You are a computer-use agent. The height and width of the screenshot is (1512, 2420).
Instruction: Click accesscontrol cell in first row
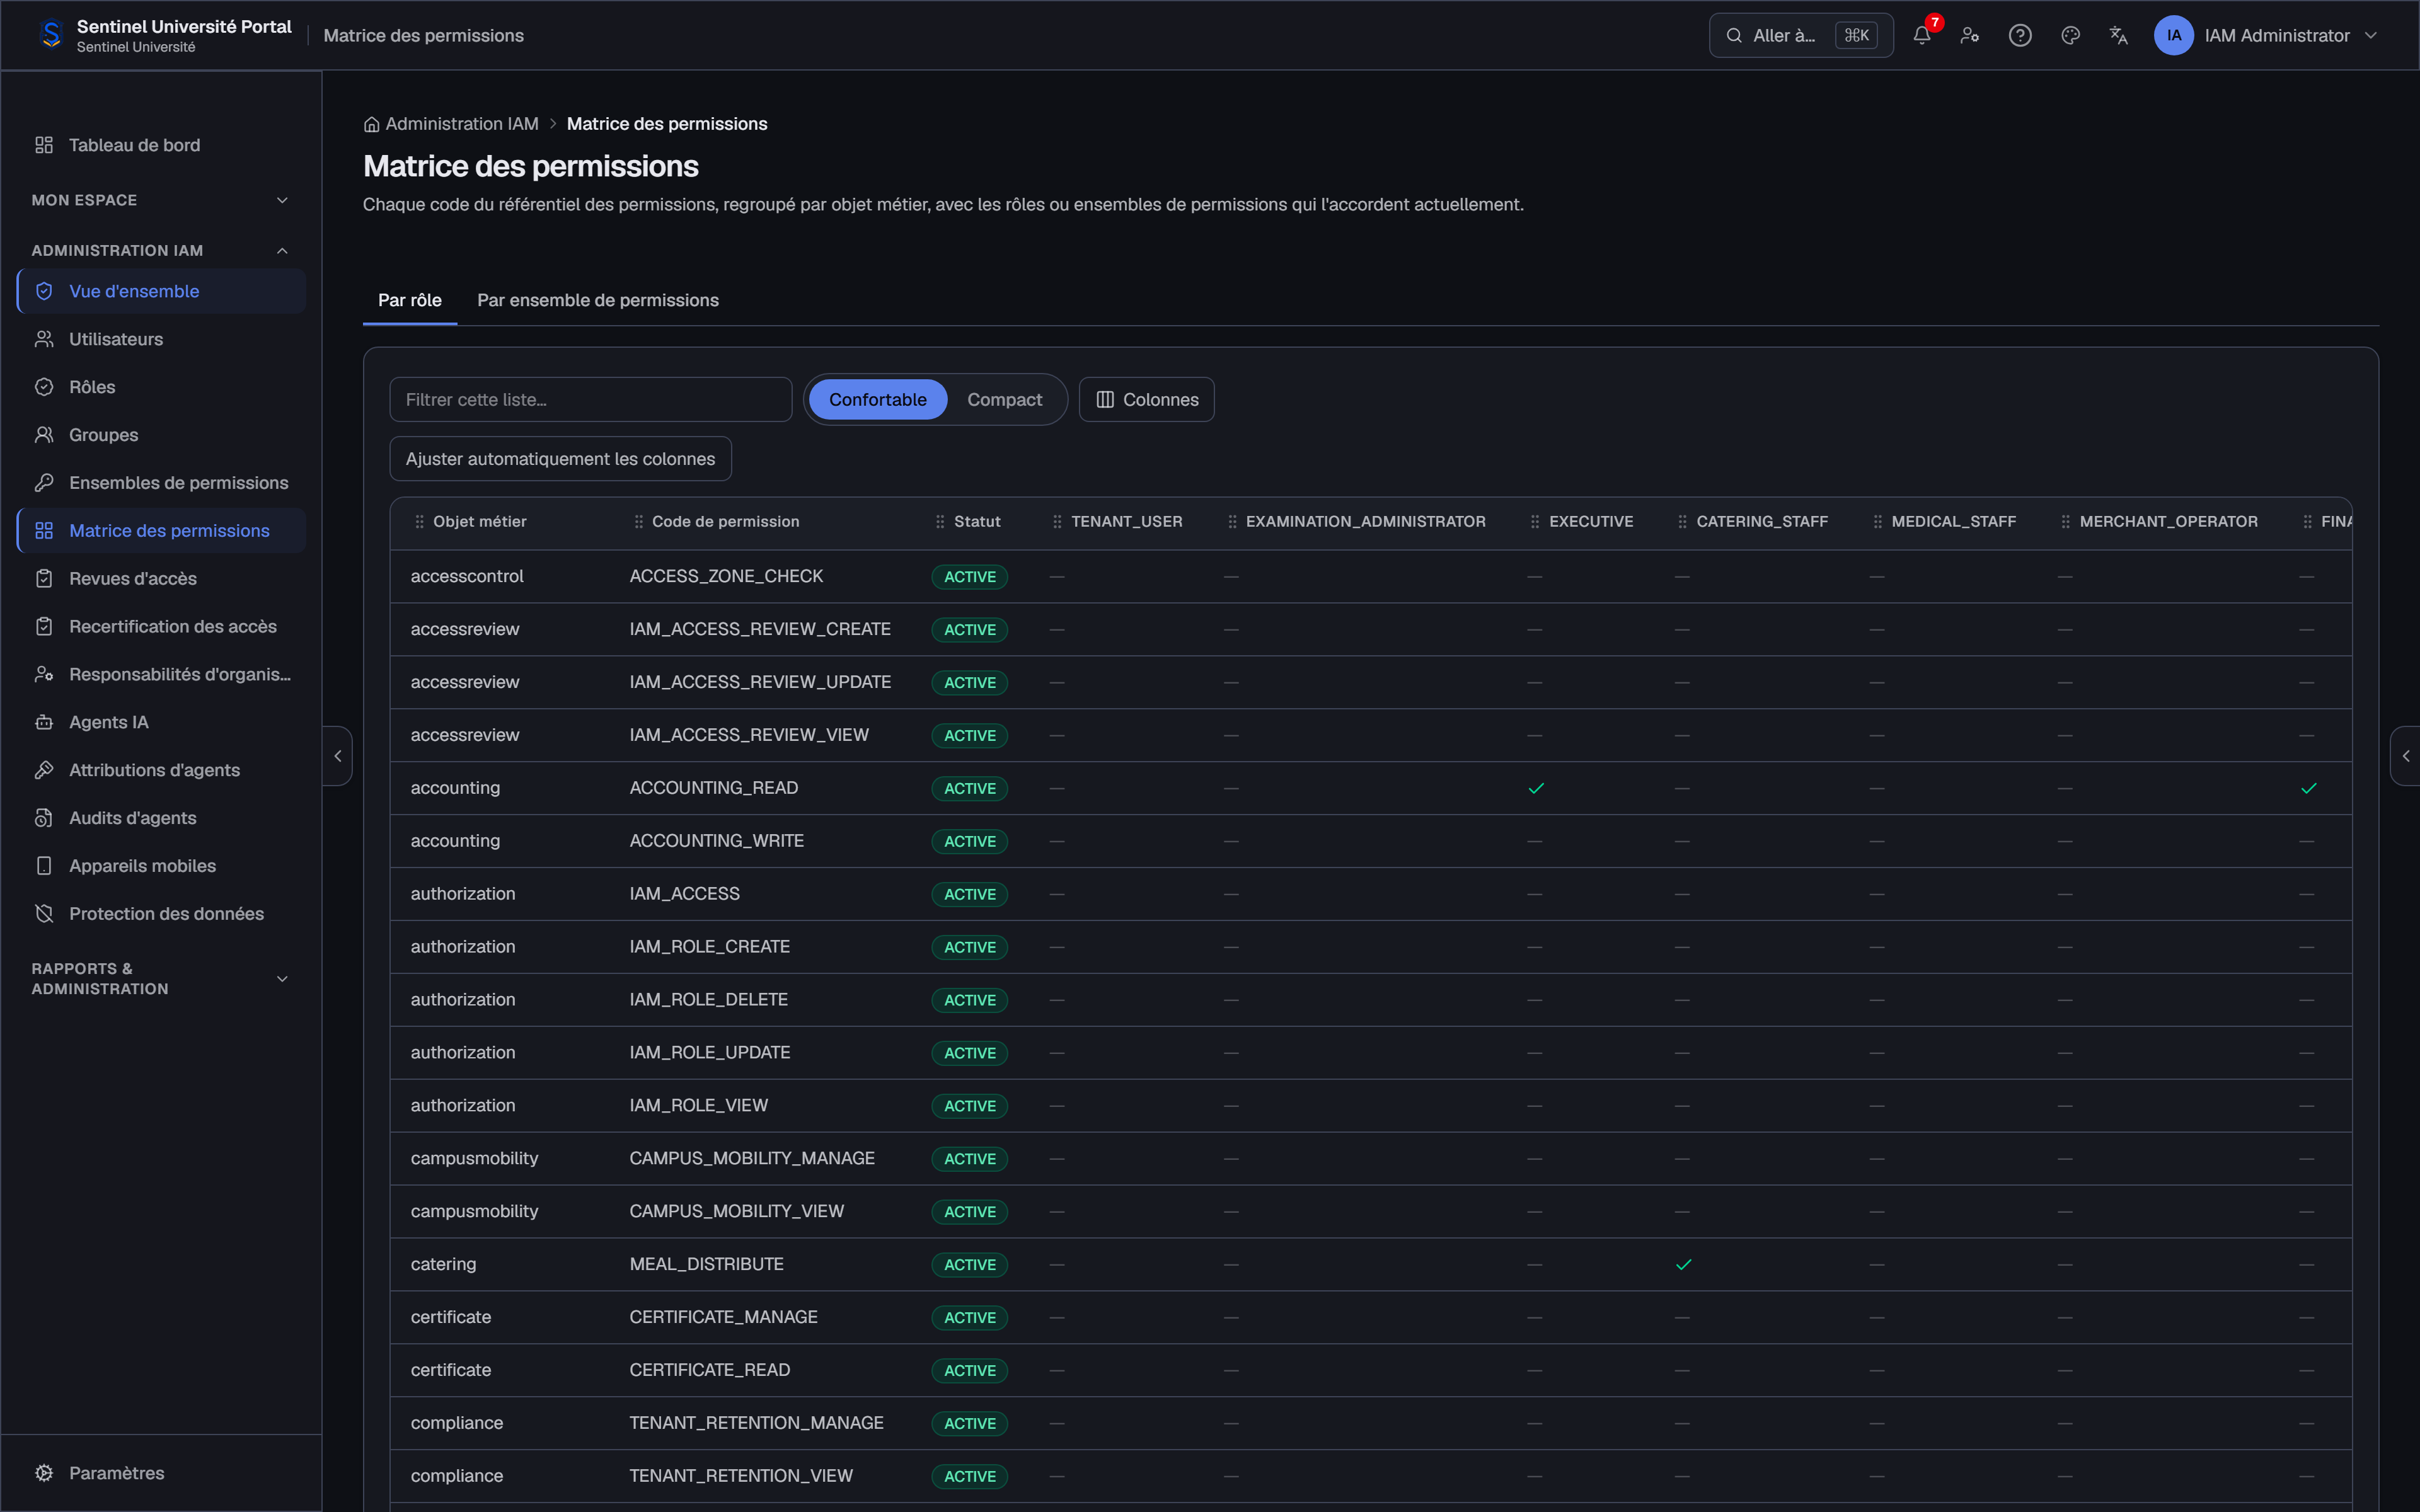pyautogui.click(x=467, y=576)
